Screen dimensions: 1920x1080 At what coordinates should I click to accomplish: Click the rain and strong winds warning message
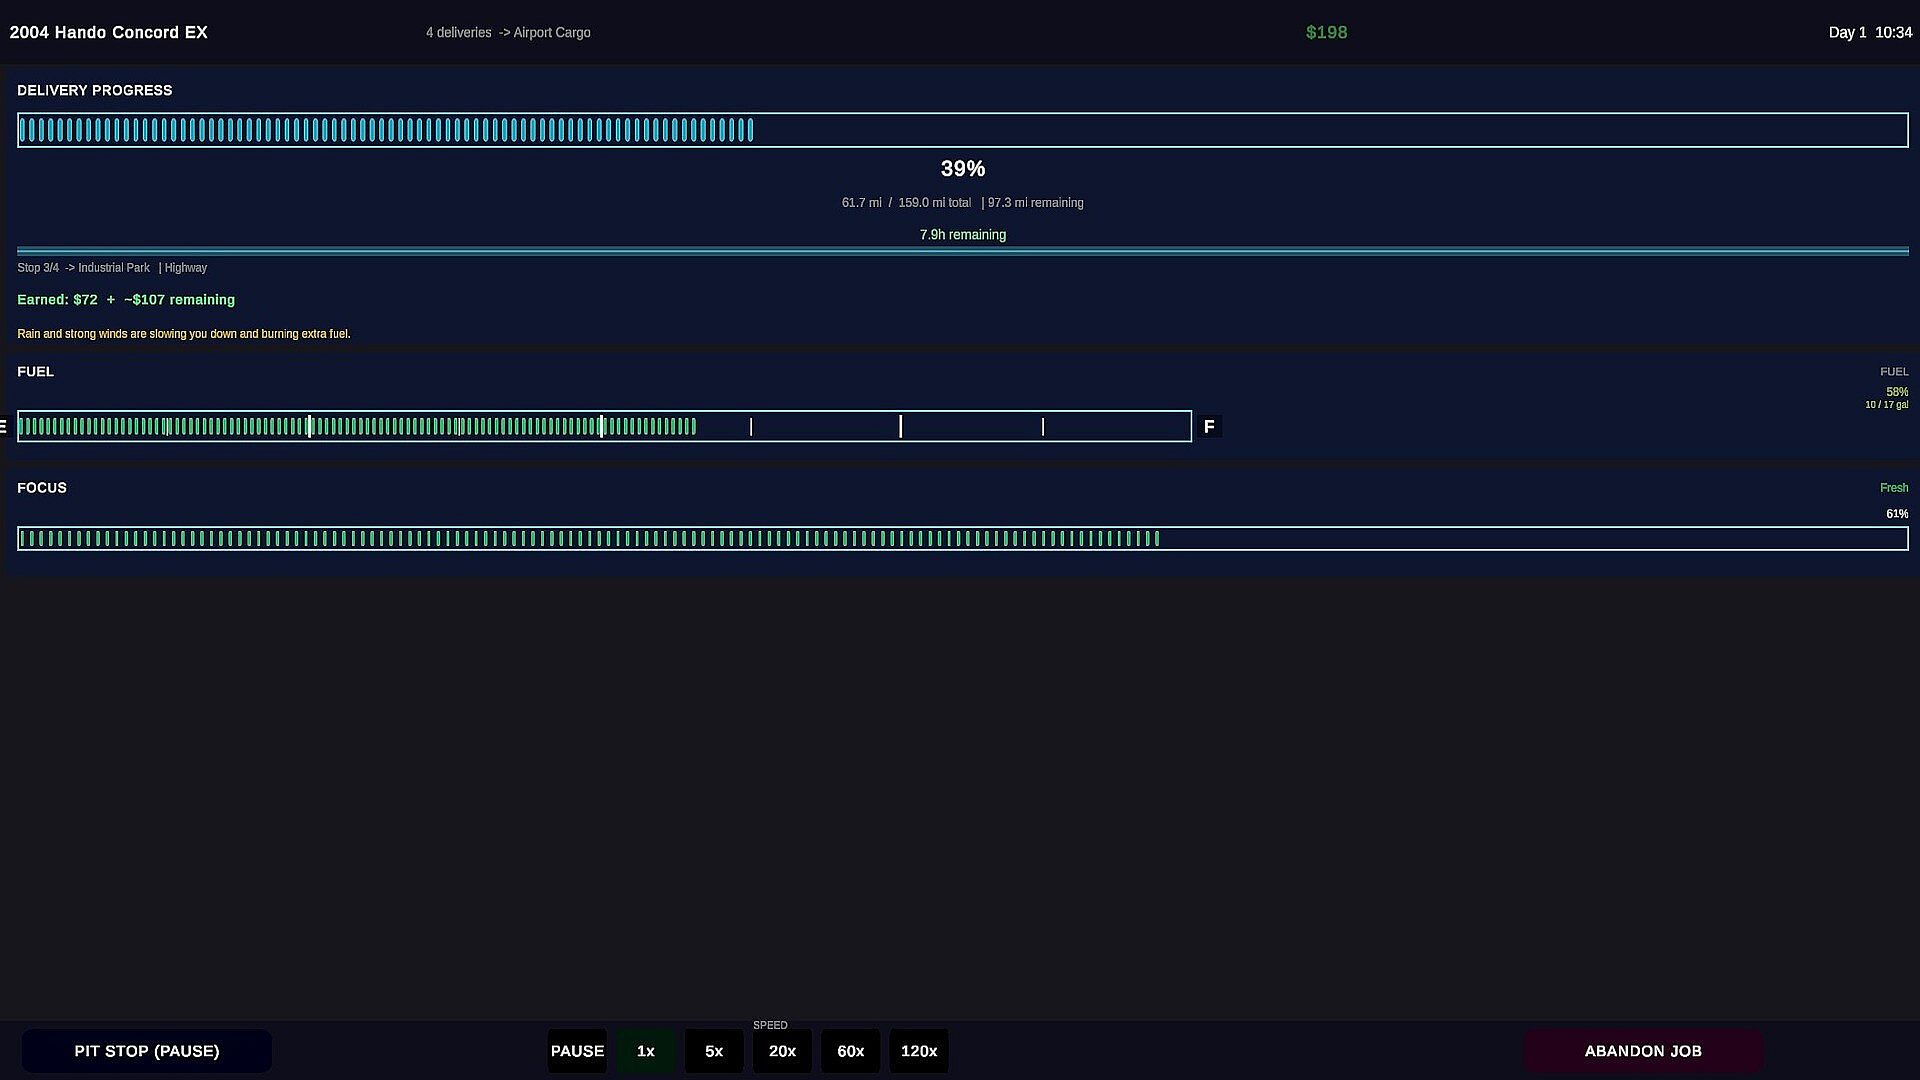coord(184,334)
